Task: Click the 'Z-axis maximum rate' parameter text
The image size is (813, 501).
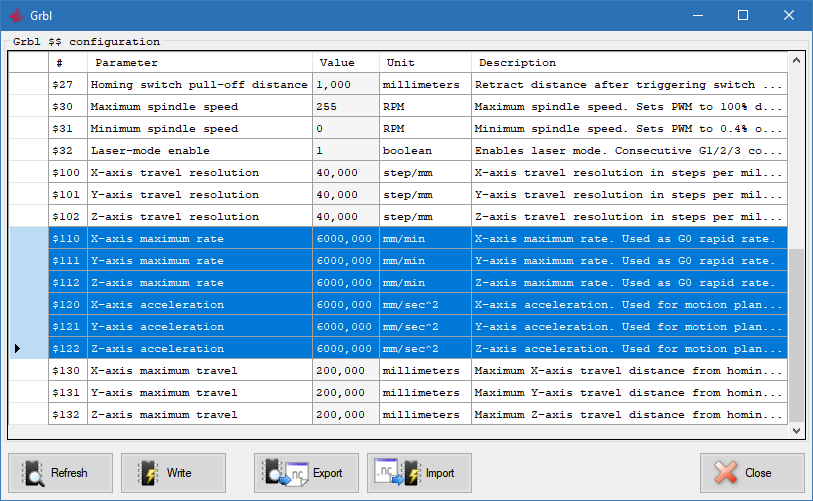Action: [157, 283]
